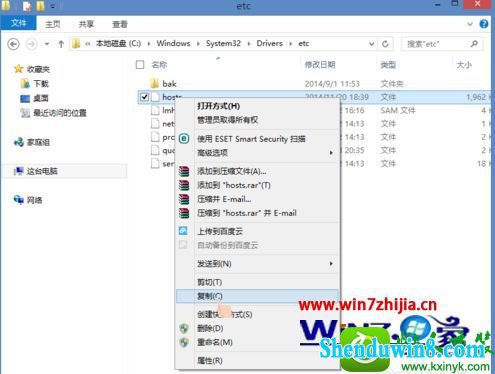Uncheck the hosts file checkbox
Screen dimensions: 495x374
pyautogui.click(x=144, y=97)
